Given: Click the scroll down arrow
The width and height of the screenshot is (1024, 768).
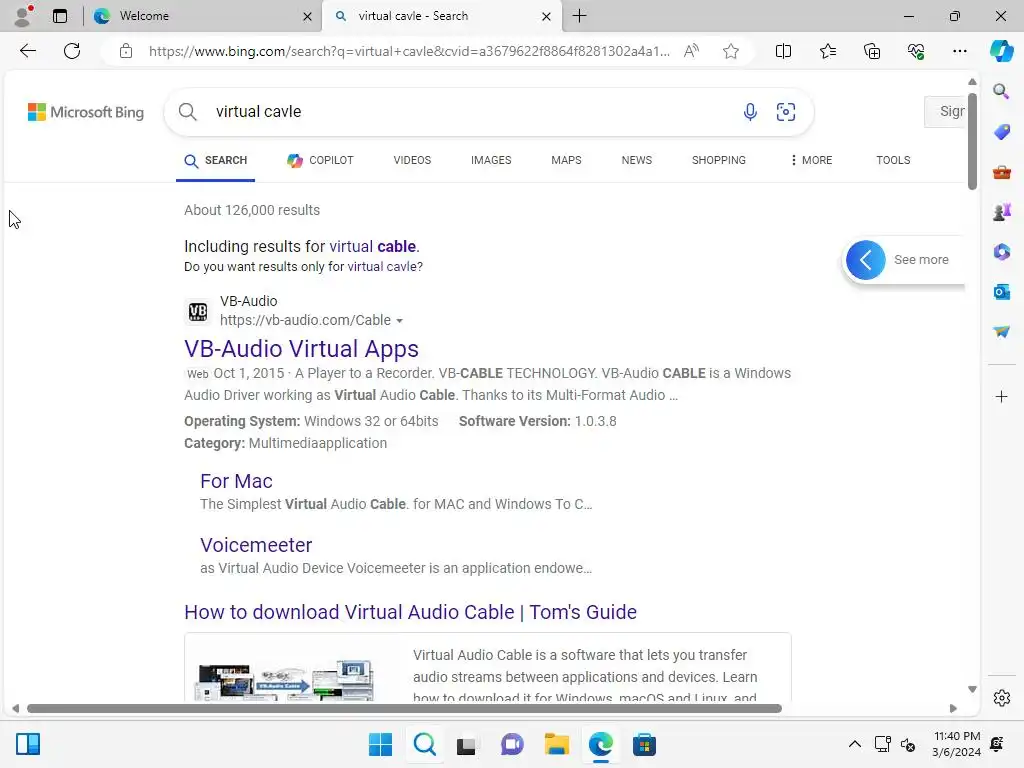Looking at the screenshot, I should coord(972,690).
